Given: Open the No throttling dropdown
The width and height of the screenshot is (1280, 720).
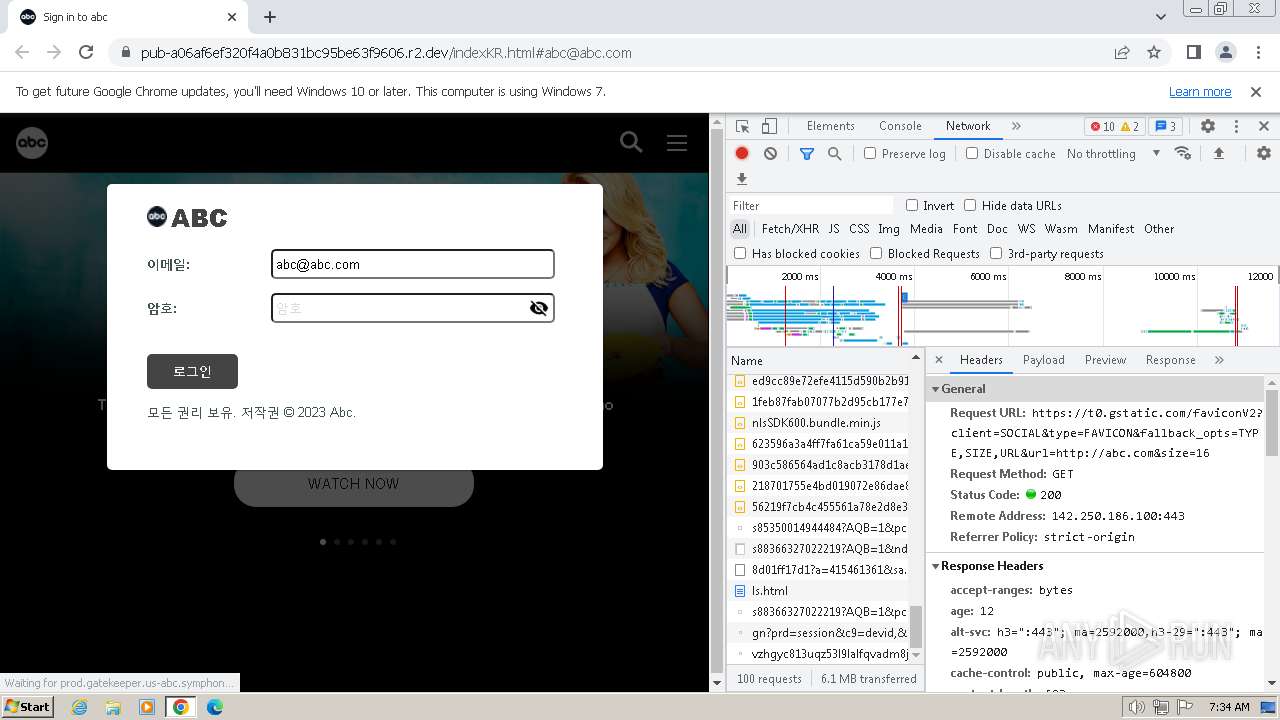Looking at the screenshot, I should tap(1113, 154).
